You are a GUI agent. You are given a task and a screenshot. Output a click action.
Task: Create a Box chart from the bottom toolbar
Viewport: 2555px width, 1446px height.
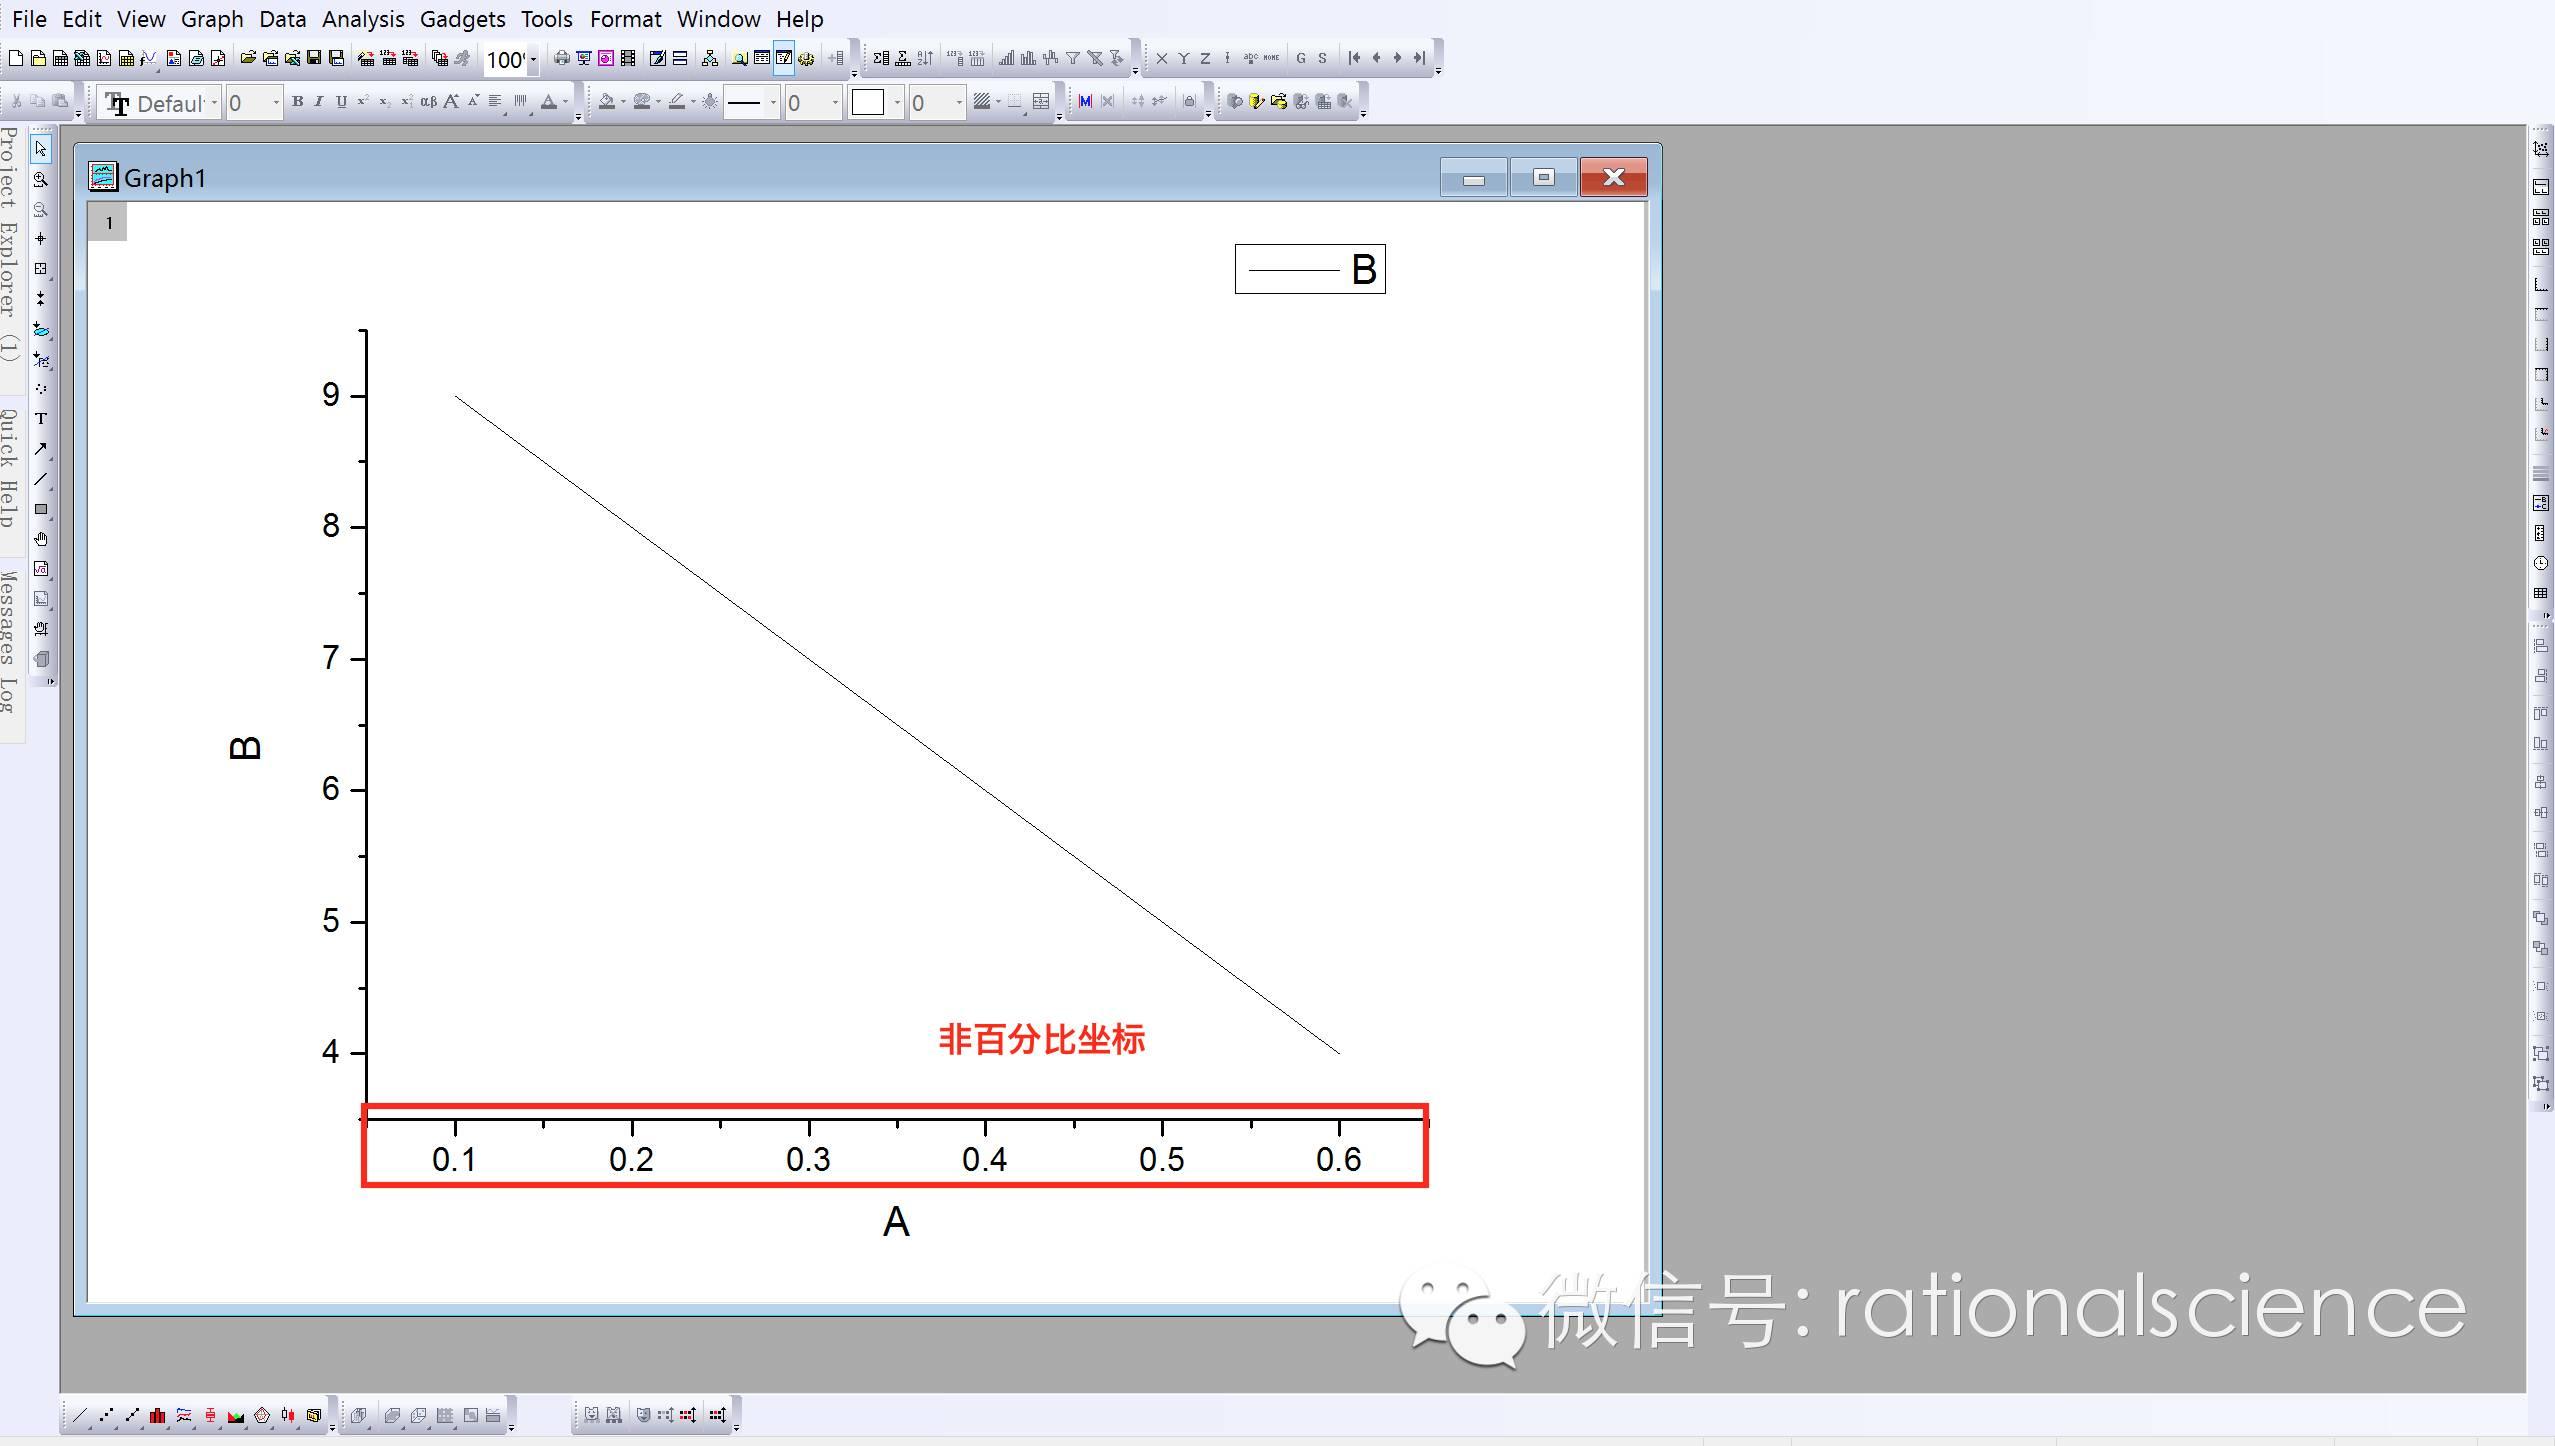click(210, 1415)
